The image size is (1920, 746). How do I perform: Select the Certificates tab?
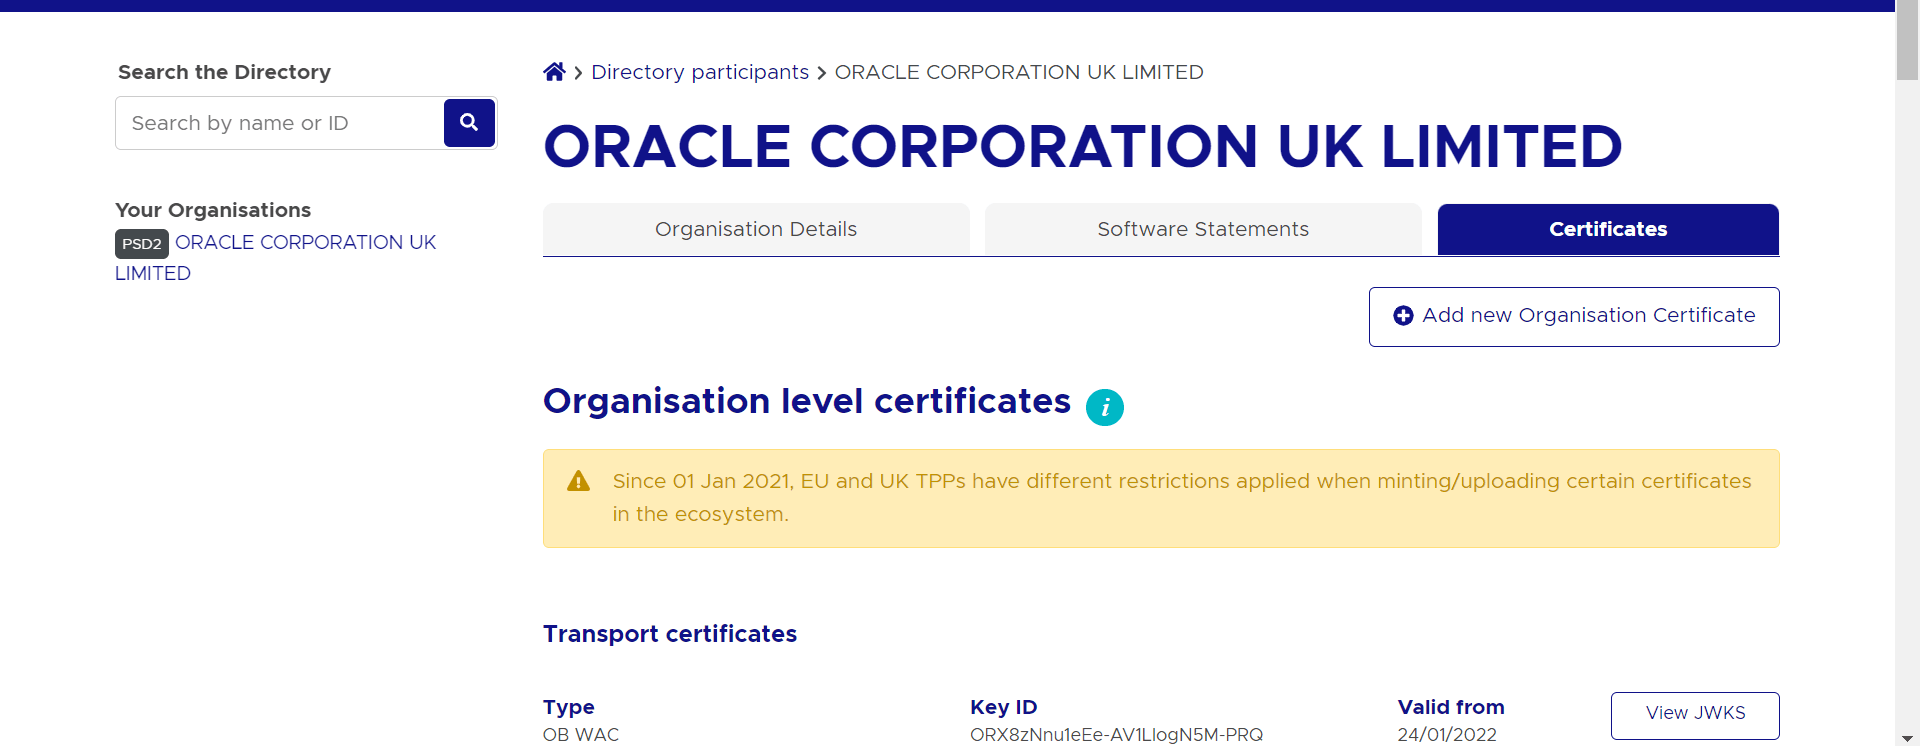1608,229
